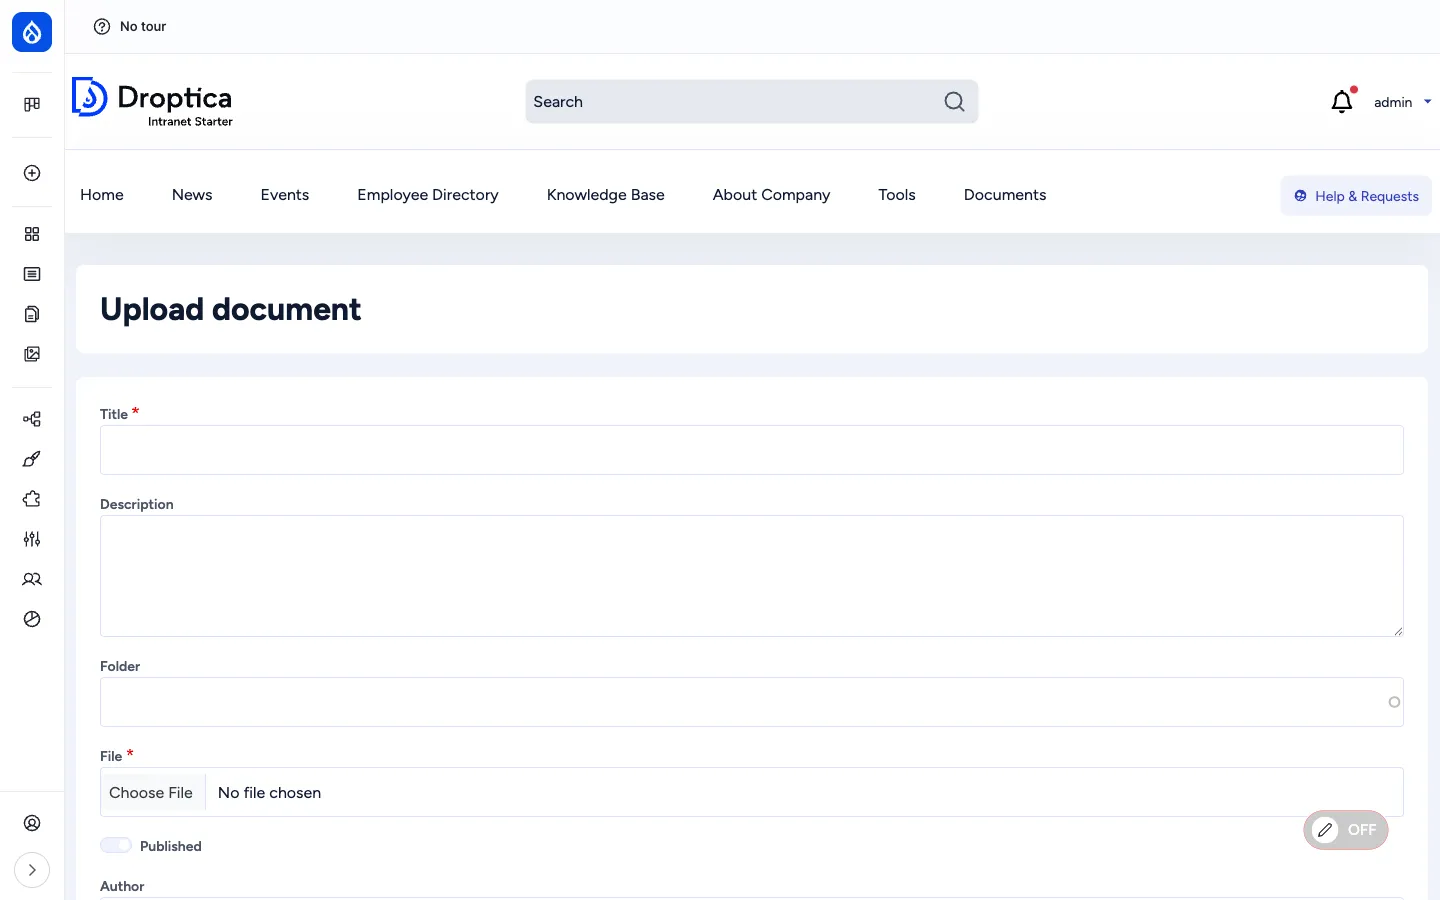Click the pencil edit-mode icon

[1325, 830]
